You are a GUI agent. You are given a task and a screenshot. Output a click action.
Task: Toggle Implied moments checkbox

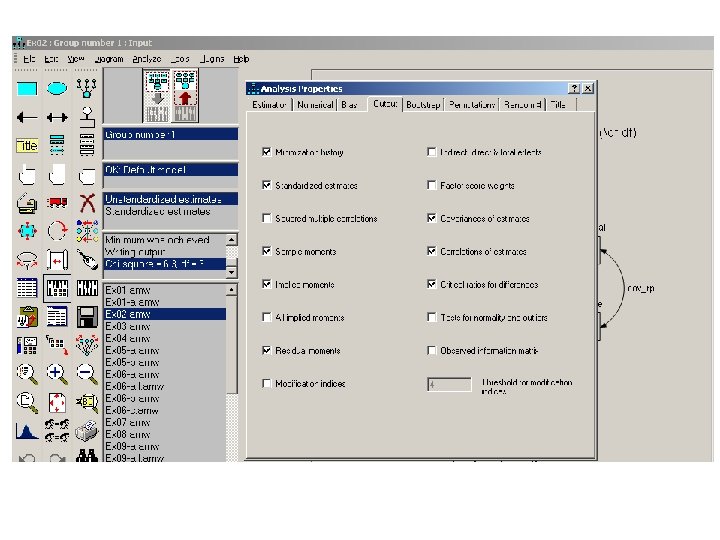tap(266, 284)
